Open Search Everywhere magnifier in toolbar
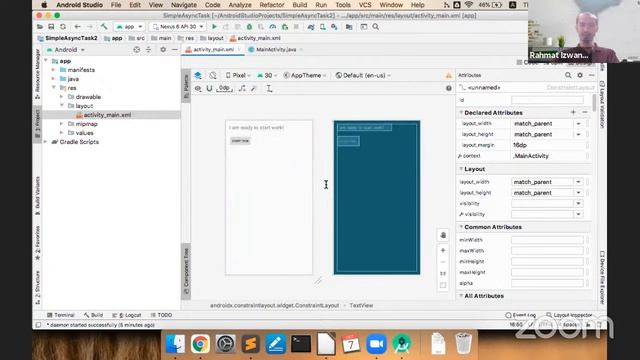 coord(376,27)
